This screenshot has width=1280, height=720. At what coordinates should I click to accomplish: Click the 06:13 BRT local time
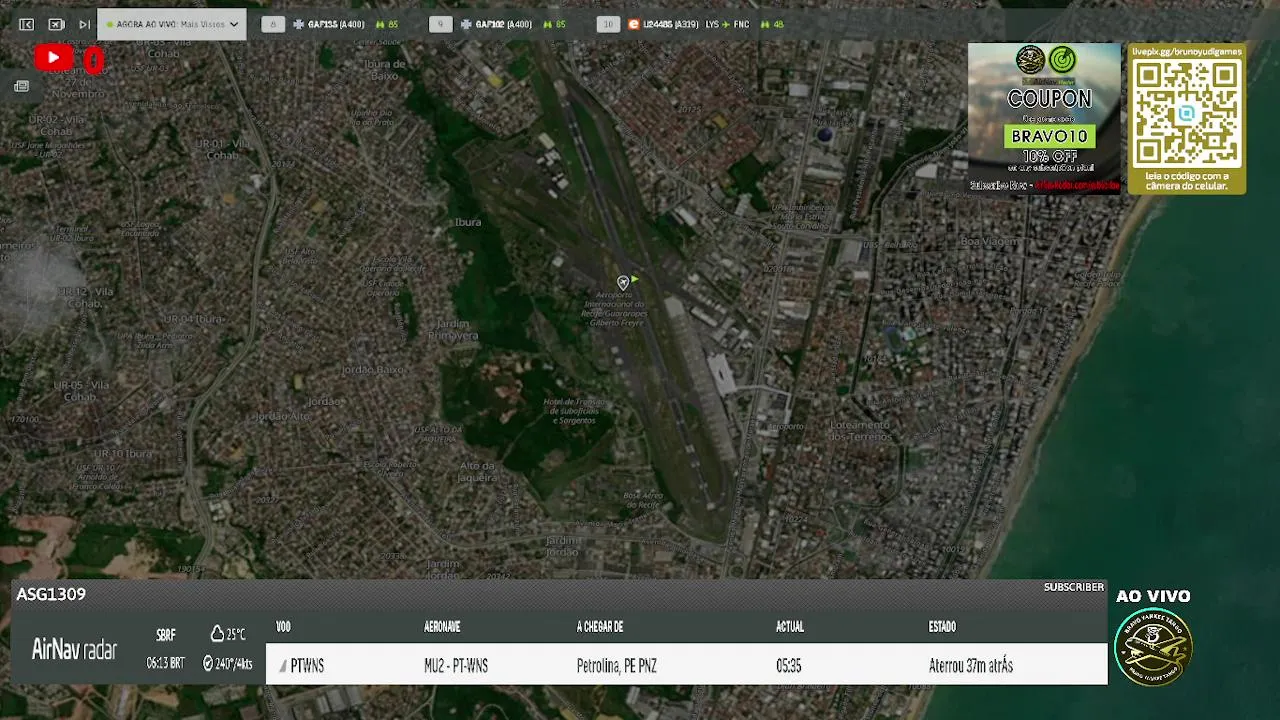(x=165, y=663)
